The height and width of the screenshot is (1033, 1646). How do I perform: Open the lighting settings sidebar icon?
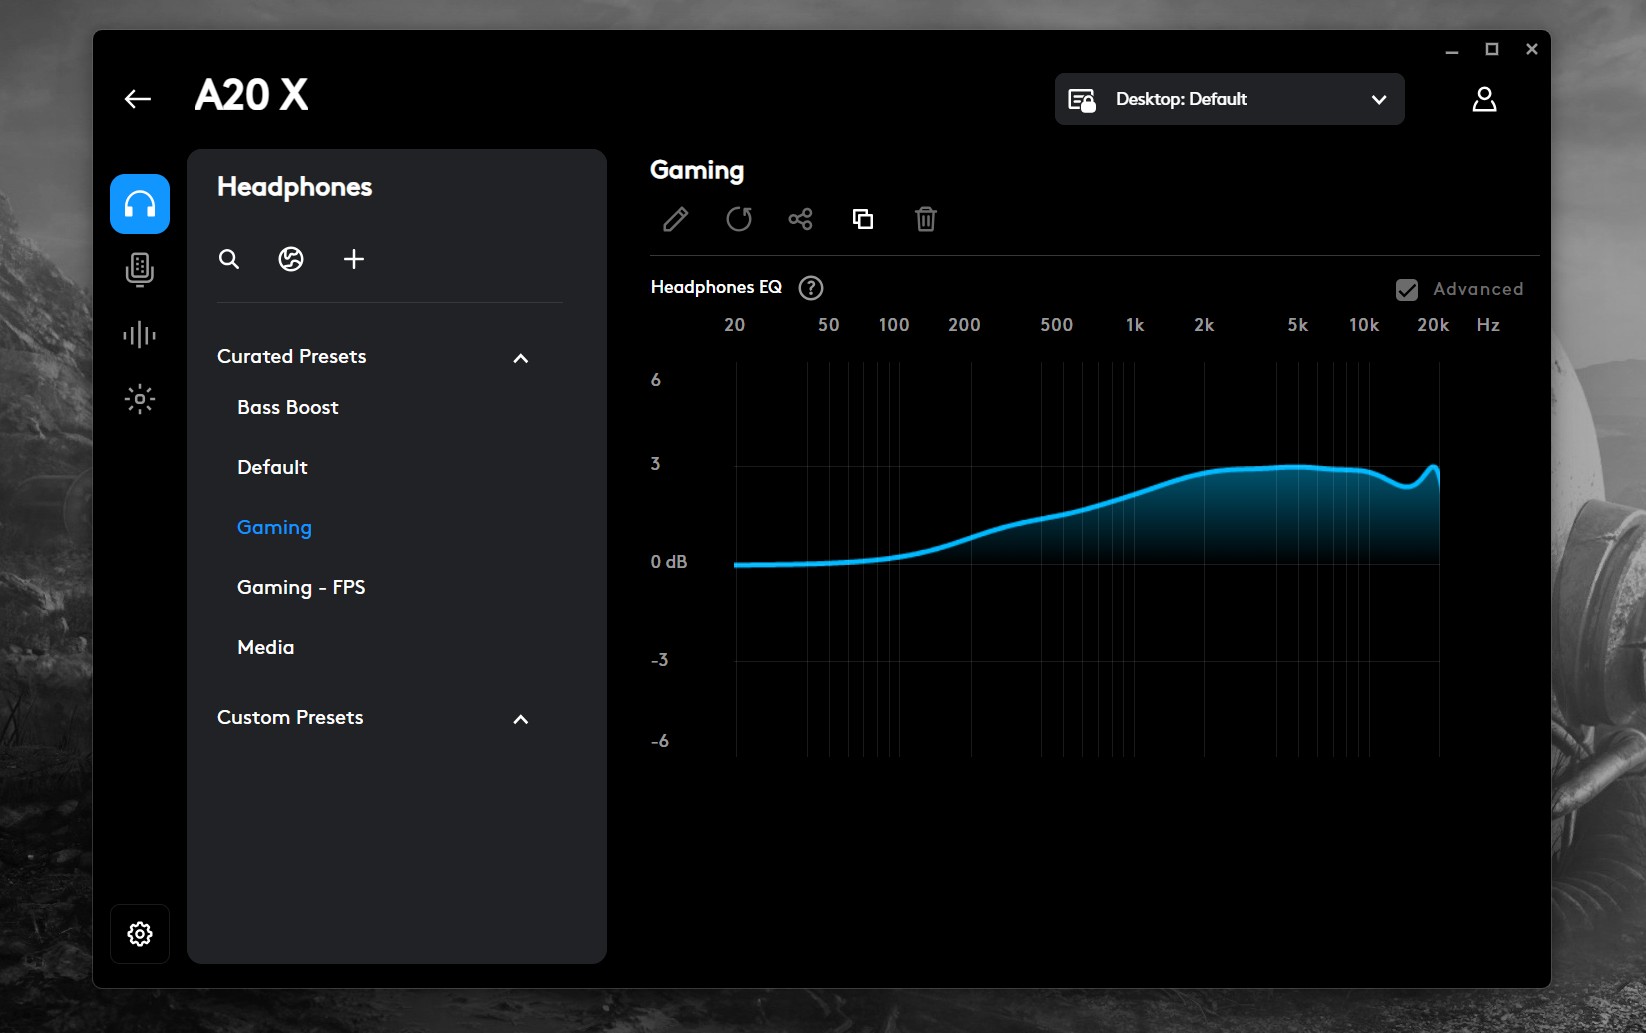point(140,399)
